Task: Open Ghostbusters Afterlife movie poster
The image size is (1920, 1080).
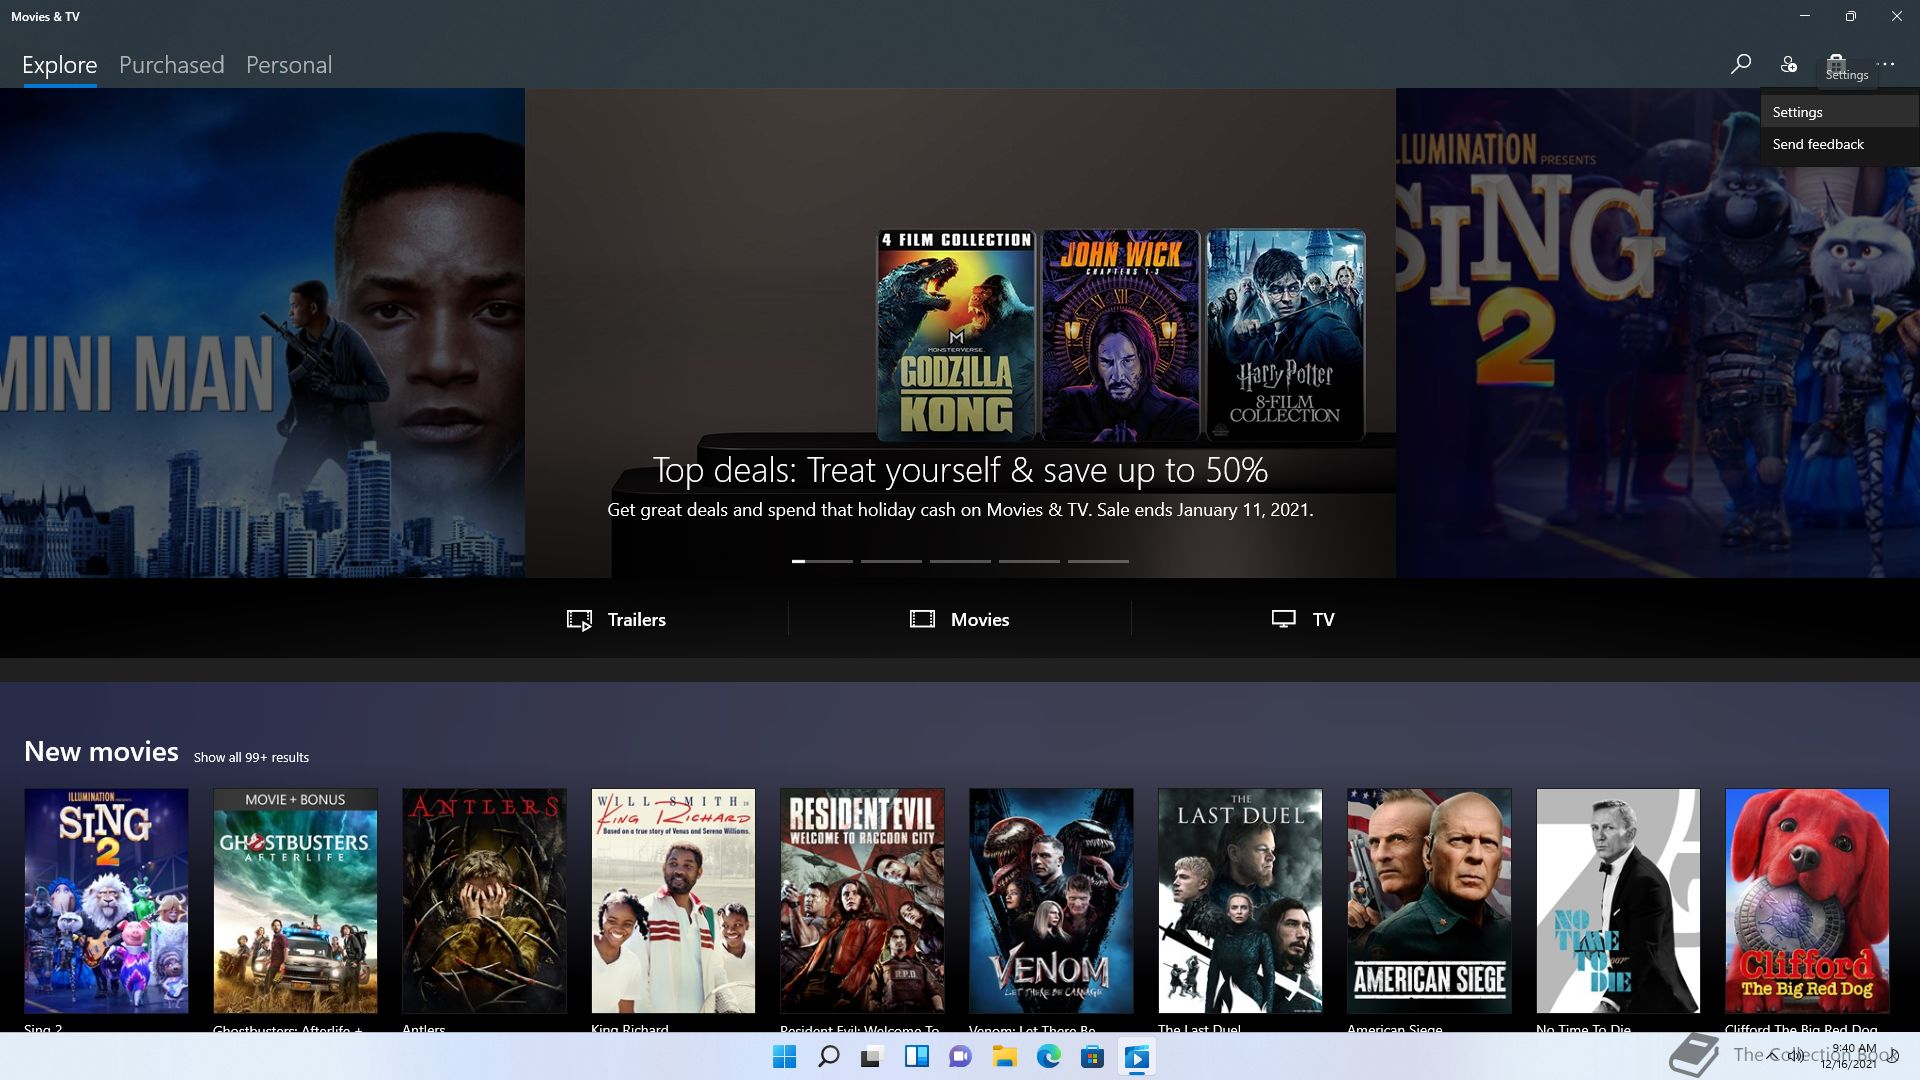Action: pos(295,901)
